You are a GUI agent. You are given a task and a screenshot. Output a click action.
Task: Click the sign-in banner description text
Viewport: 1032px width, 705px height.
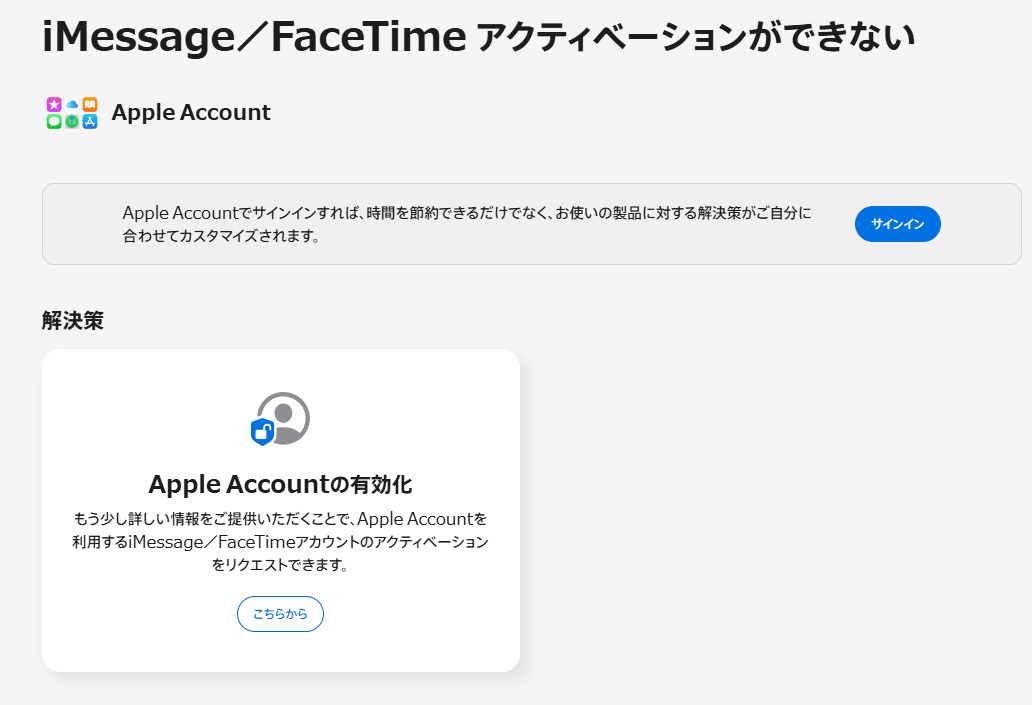467,225
